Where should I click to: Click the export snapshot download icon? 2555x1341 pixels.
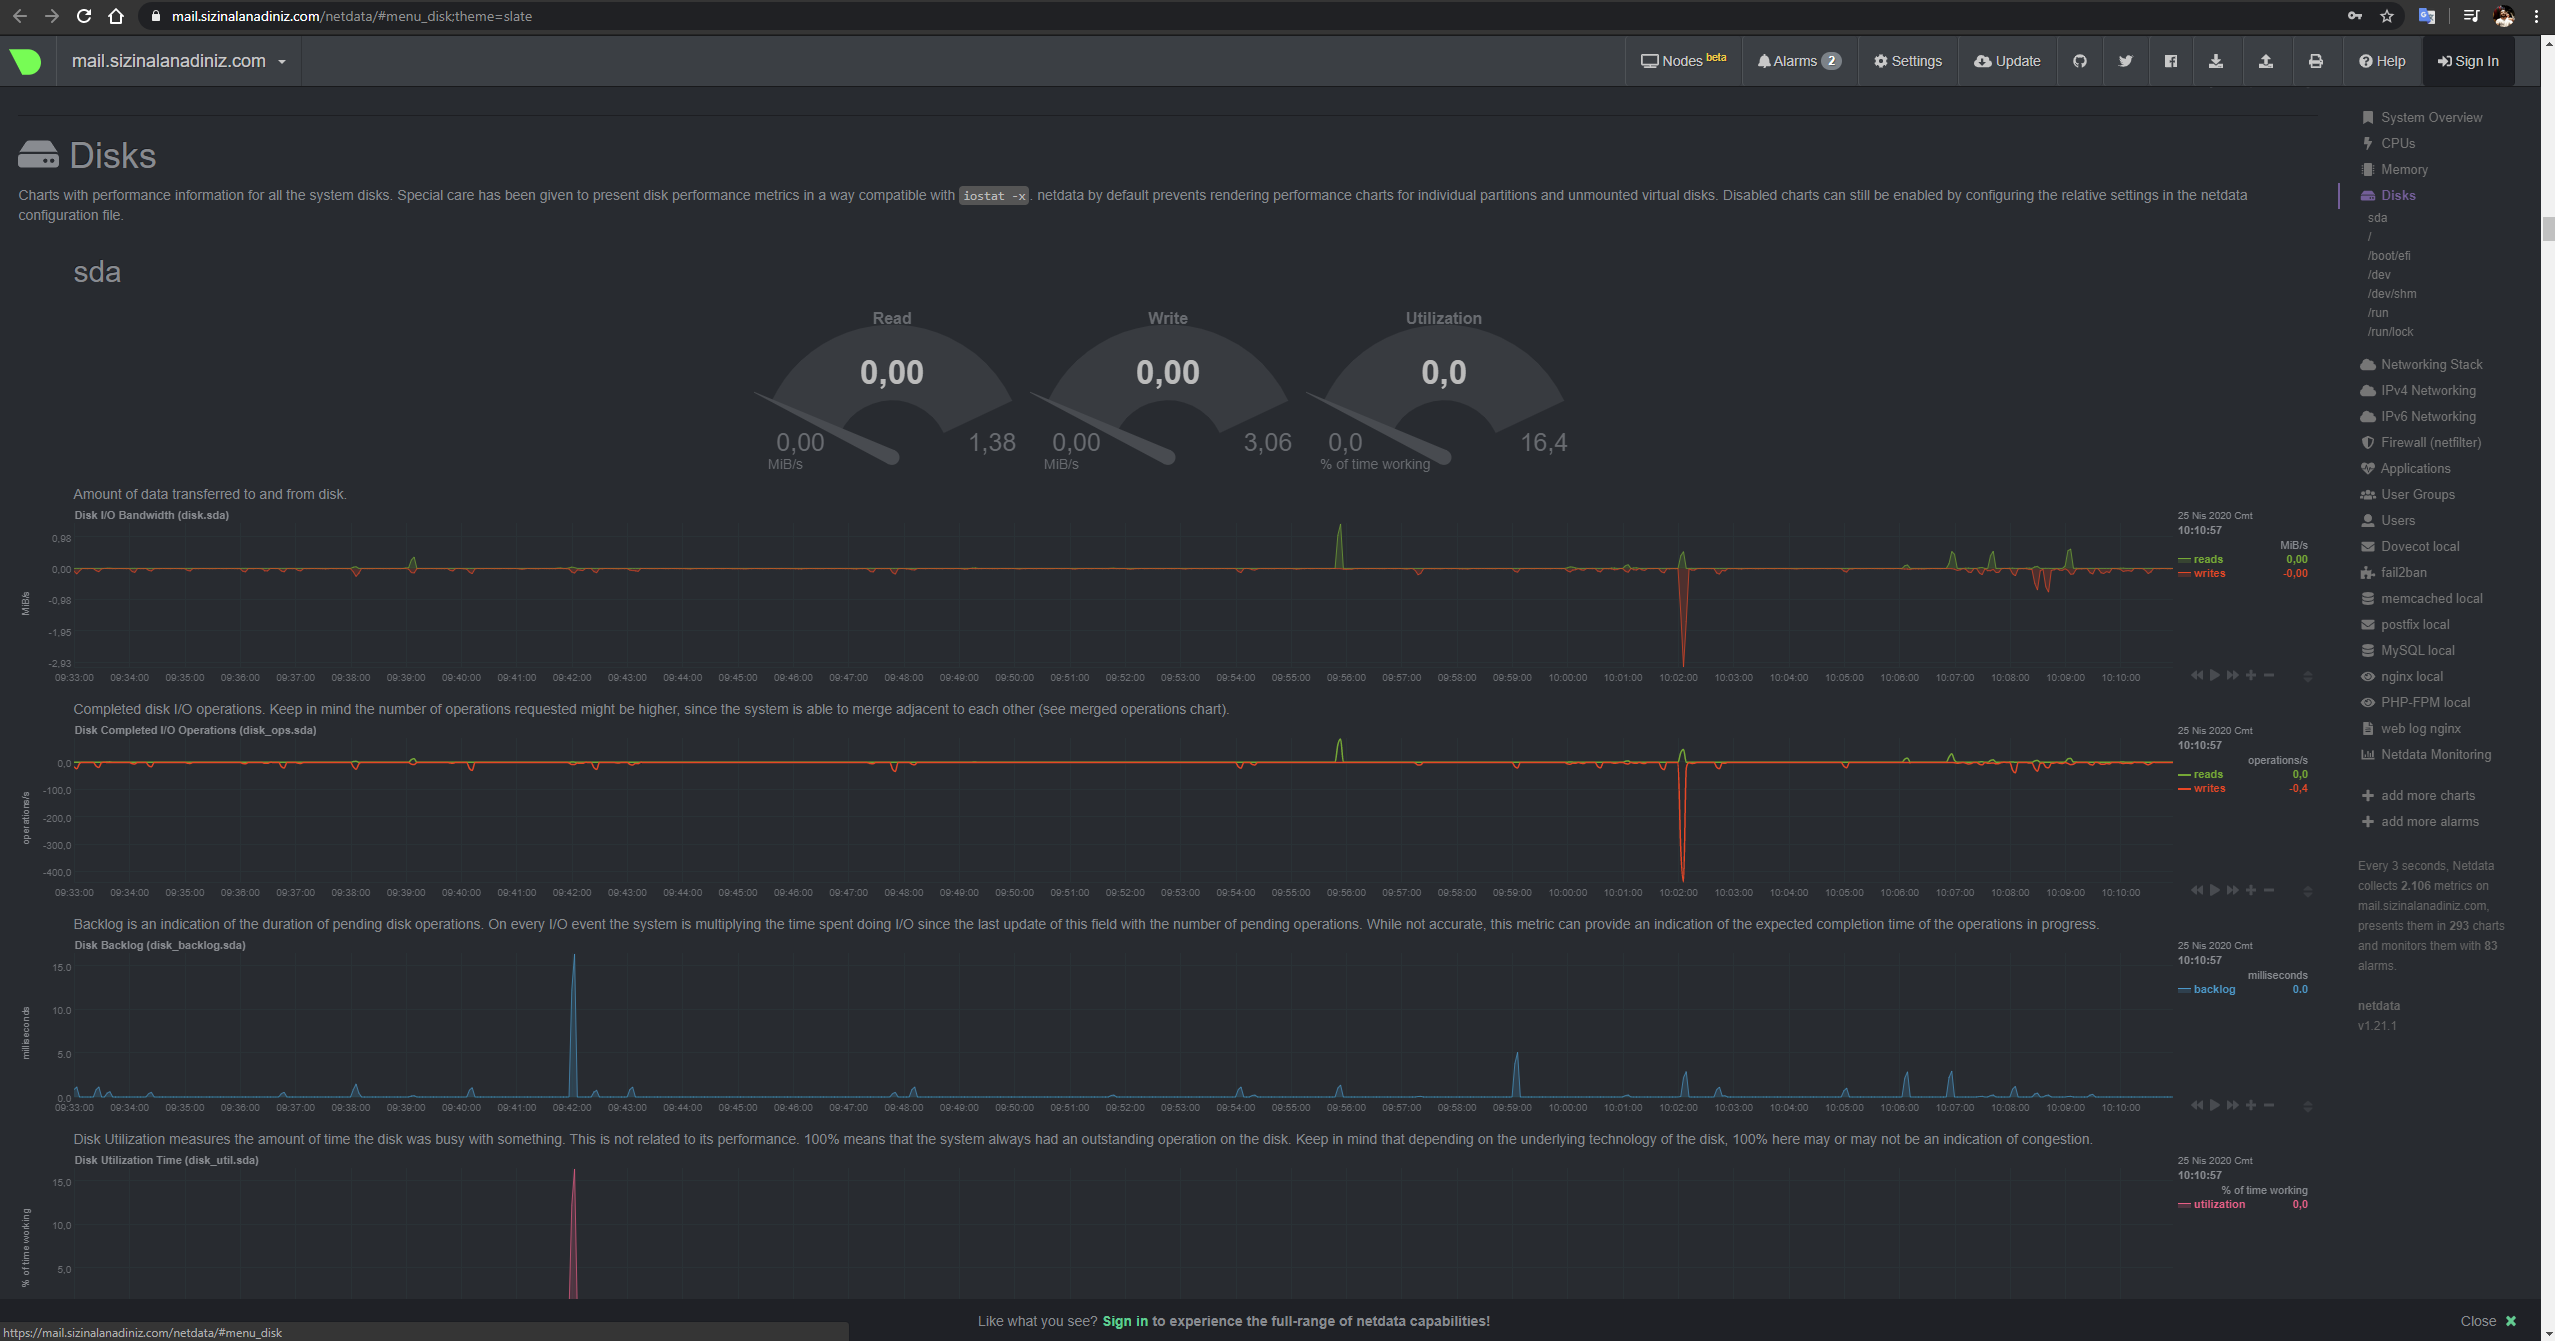2216,61
